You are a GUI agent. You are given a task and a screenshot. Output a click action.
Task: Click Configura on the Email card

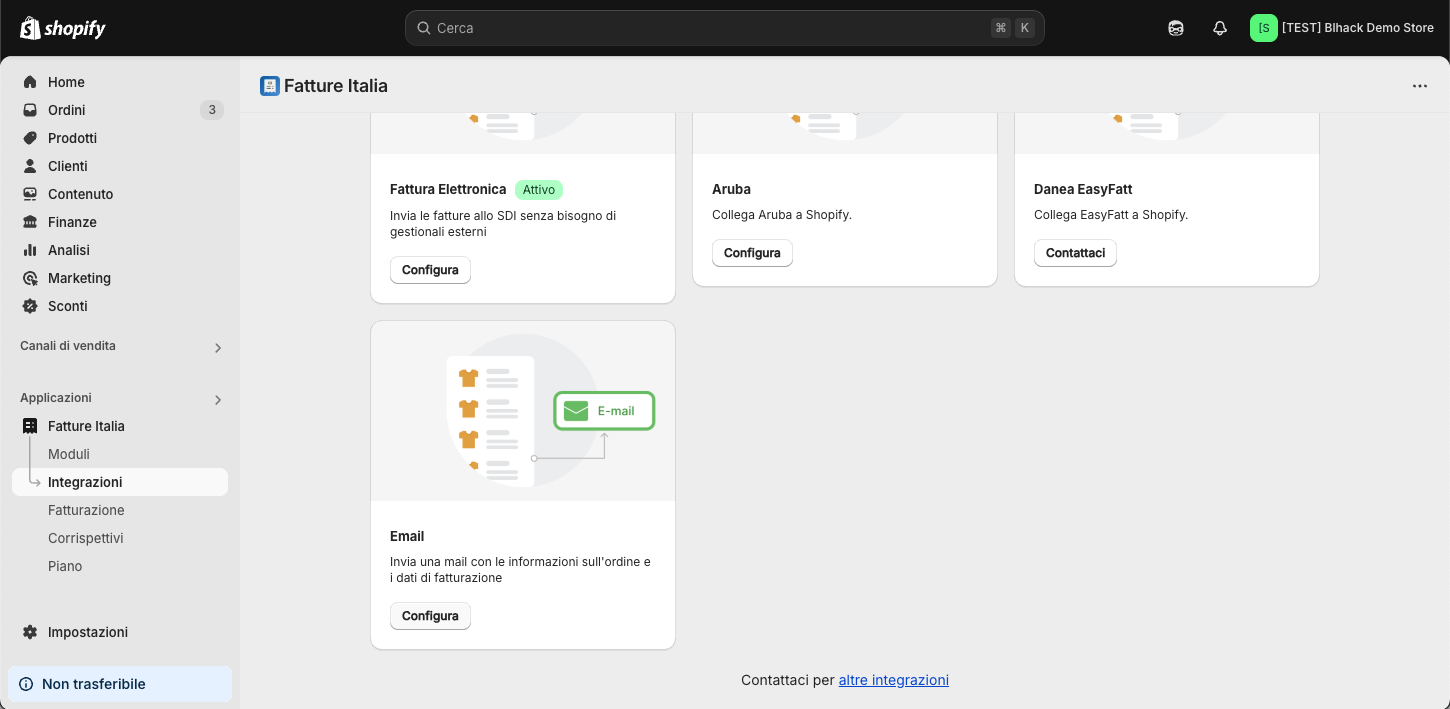point(430,616)
